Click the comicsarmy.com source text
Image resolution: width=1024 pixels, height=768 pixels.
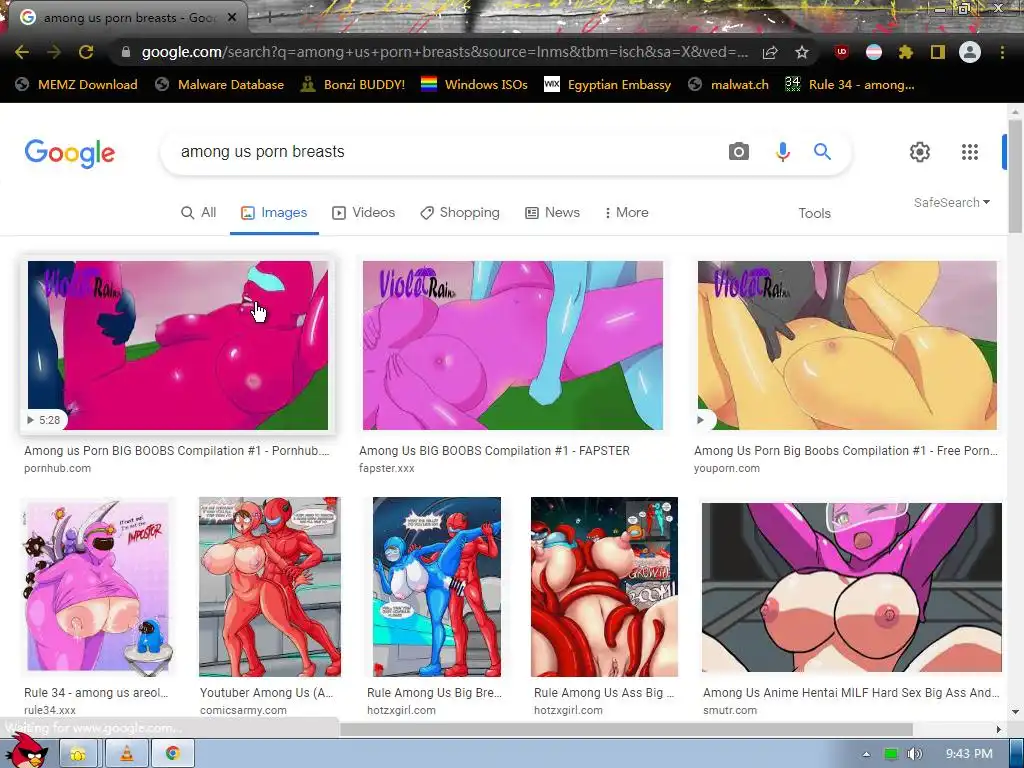coord(243,711)
